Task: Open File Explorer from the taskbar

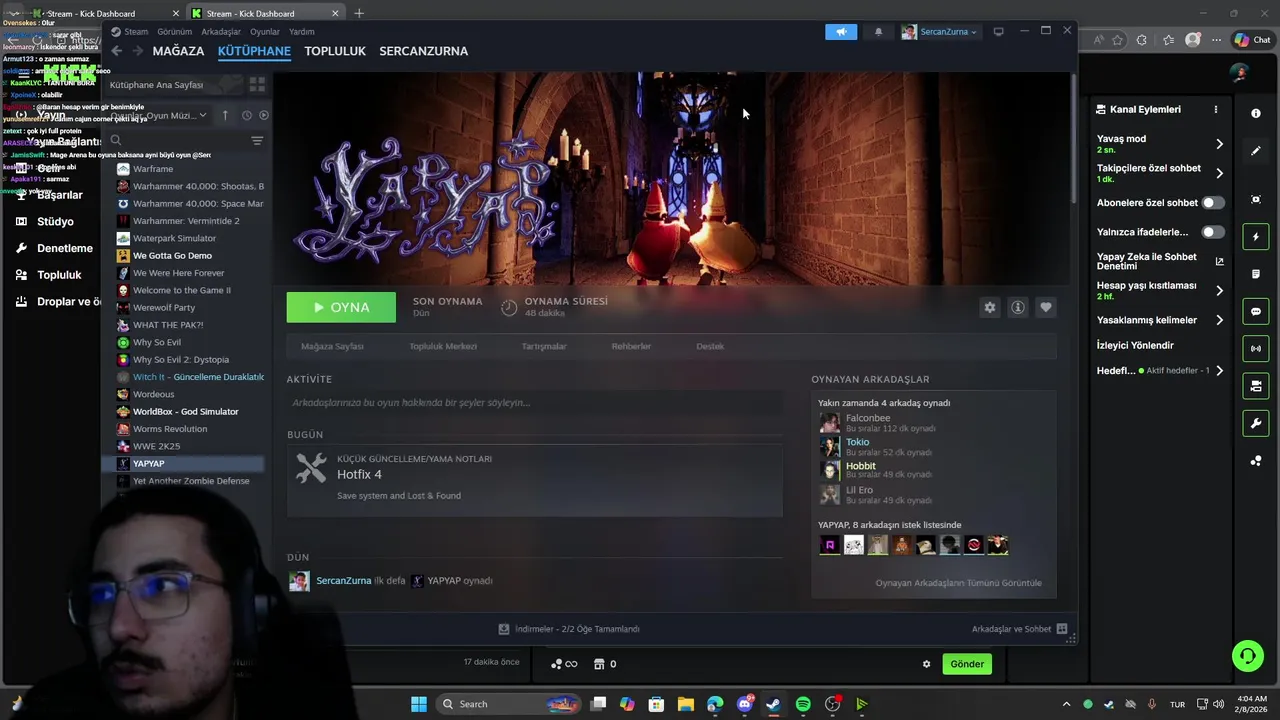Action: [686, 704]
